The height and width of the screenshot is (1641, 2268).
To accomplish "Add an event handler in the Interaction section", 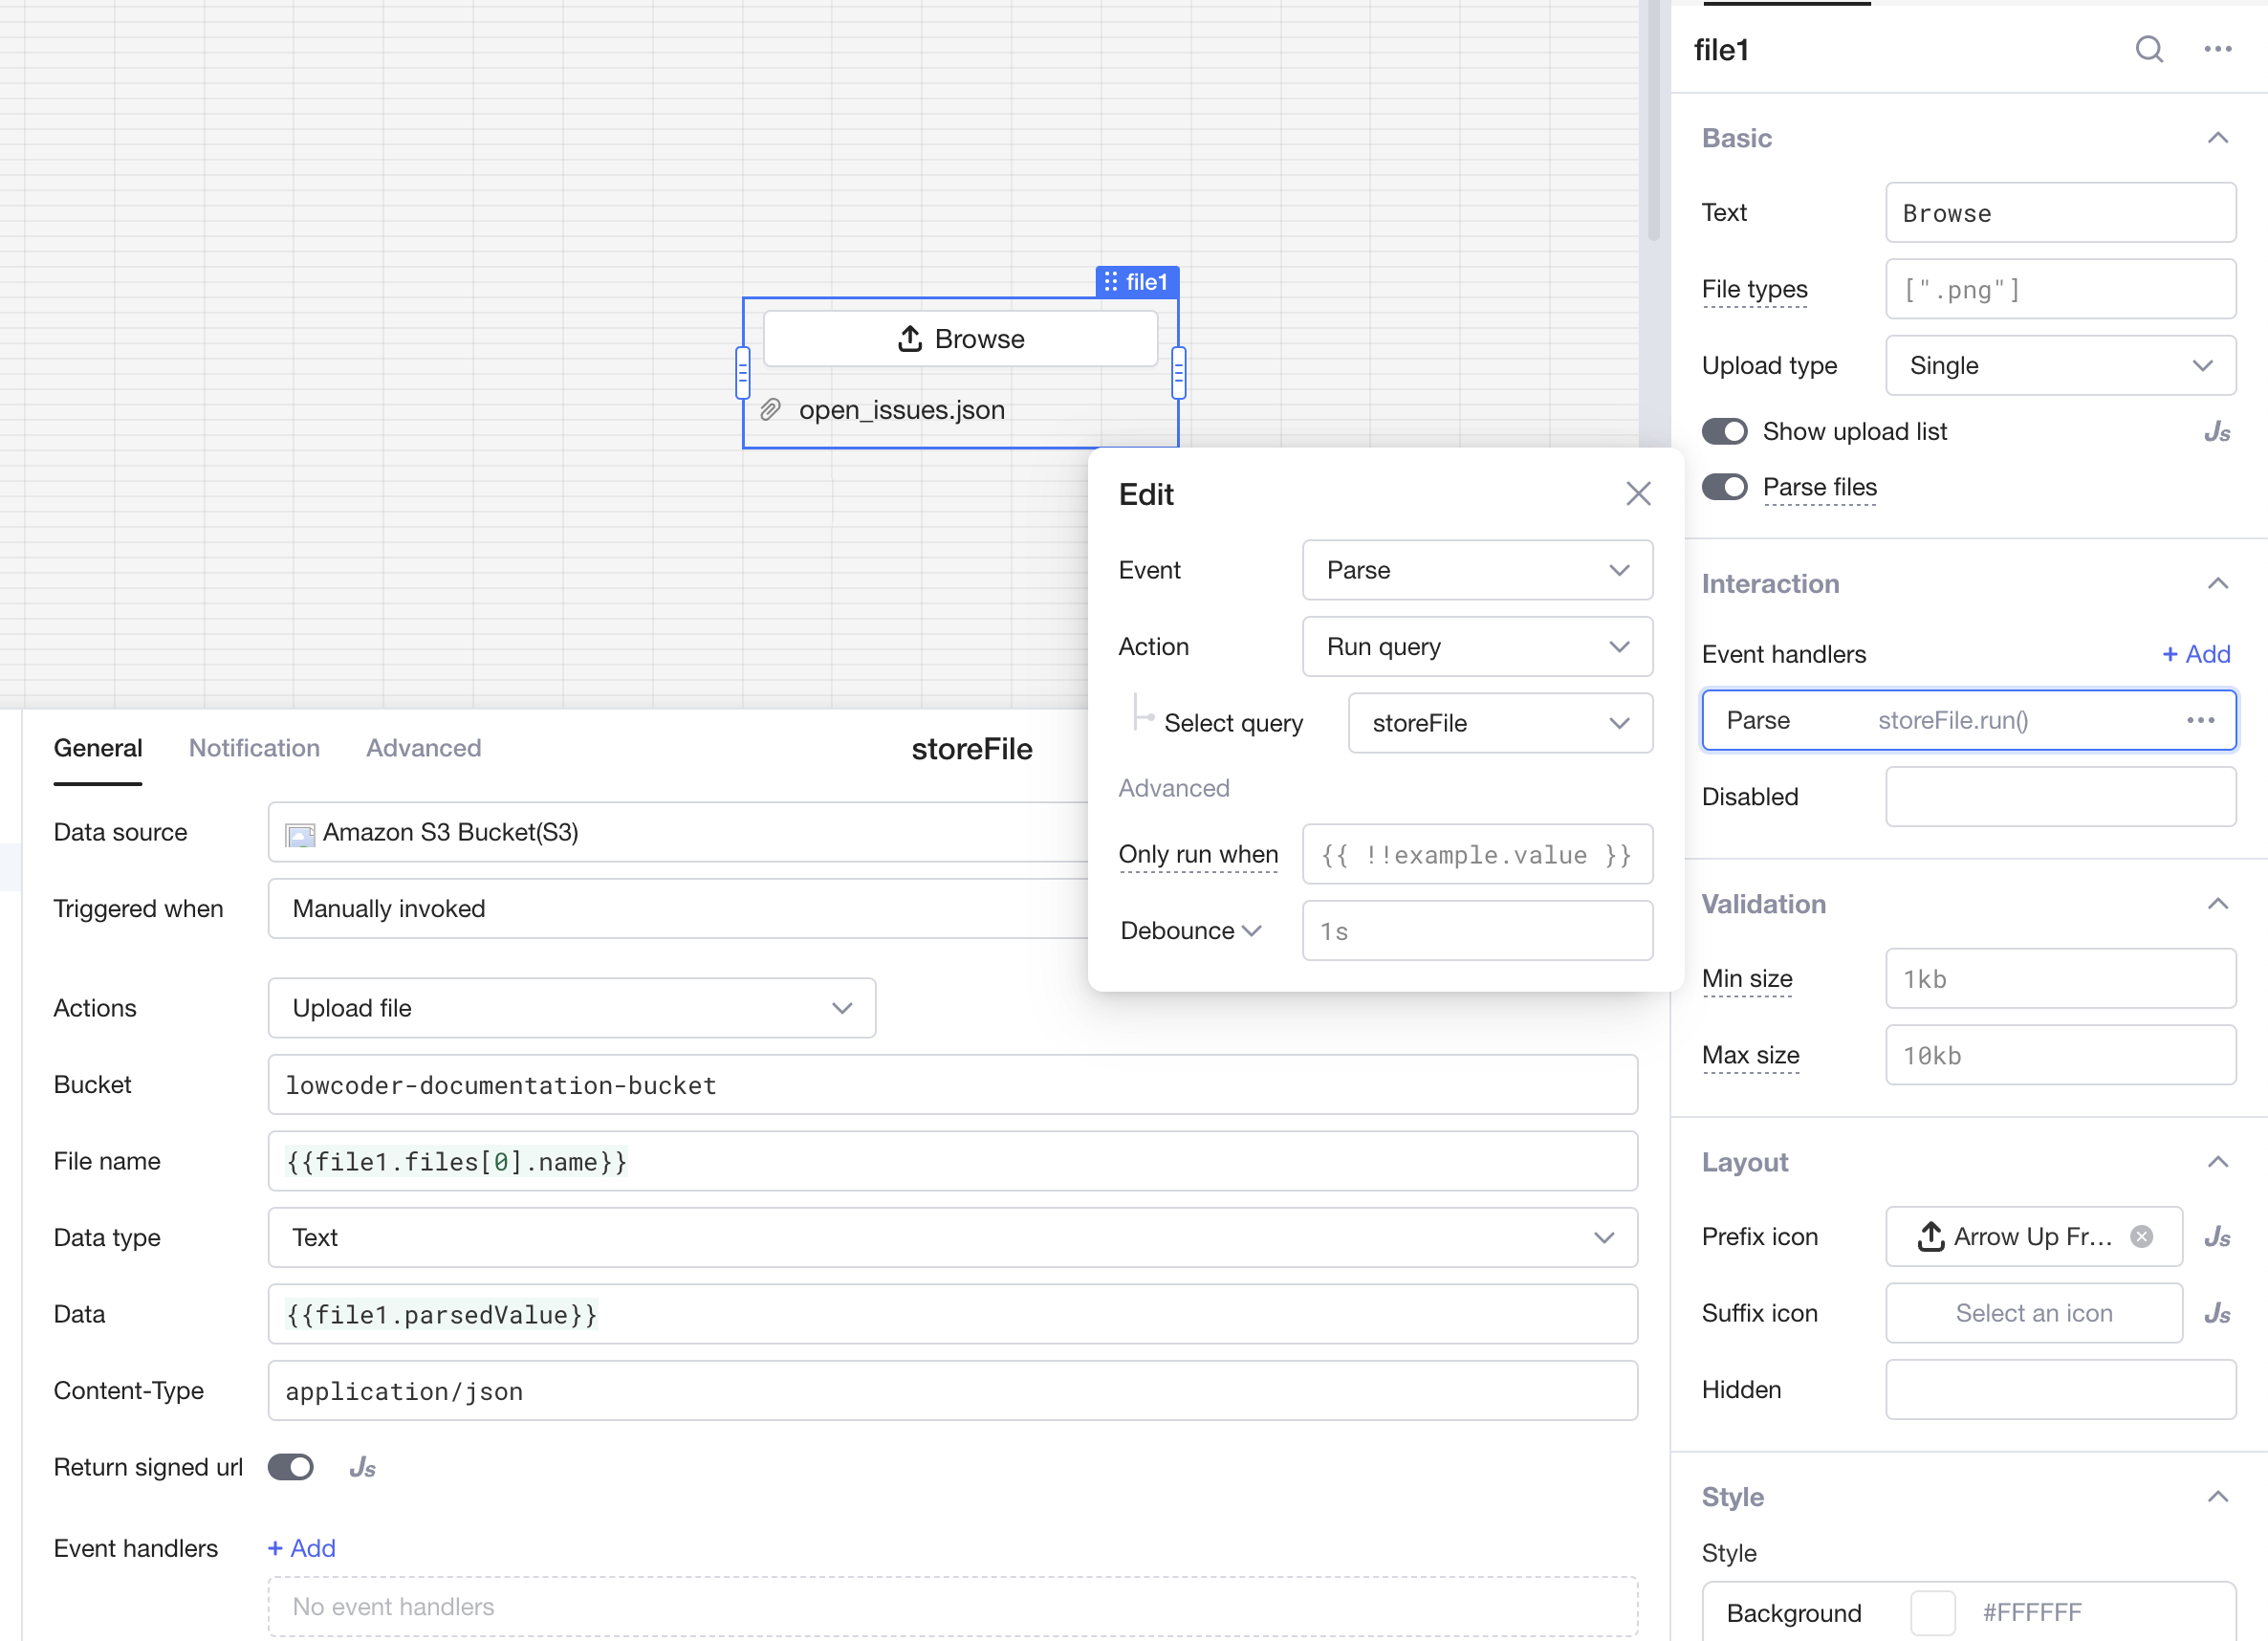I will (x=2196, y=654).
